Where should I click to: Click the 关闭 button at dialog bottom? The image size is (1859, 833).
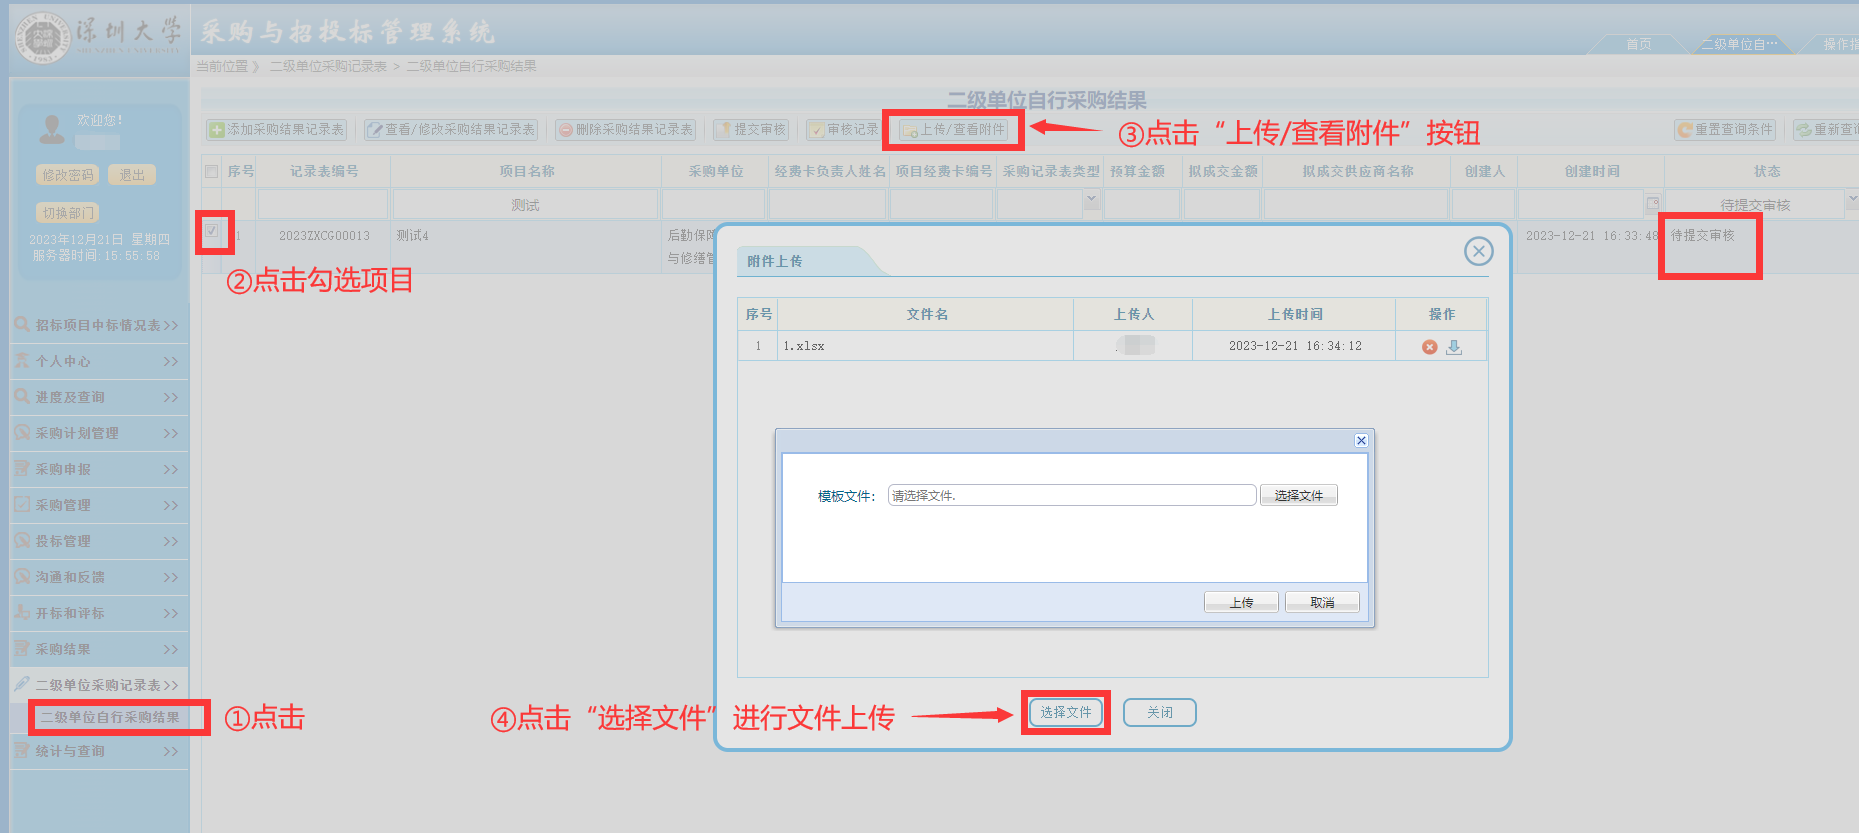[1159, 712]
